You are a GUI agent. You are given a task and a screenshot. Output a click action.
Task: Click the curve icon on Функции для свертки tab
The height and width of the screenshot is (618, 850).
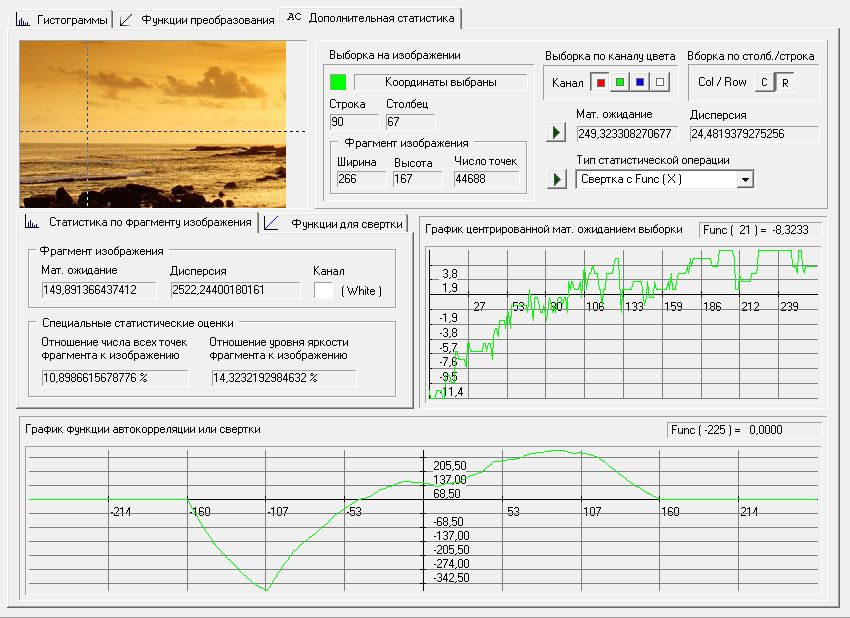[271, 223]
